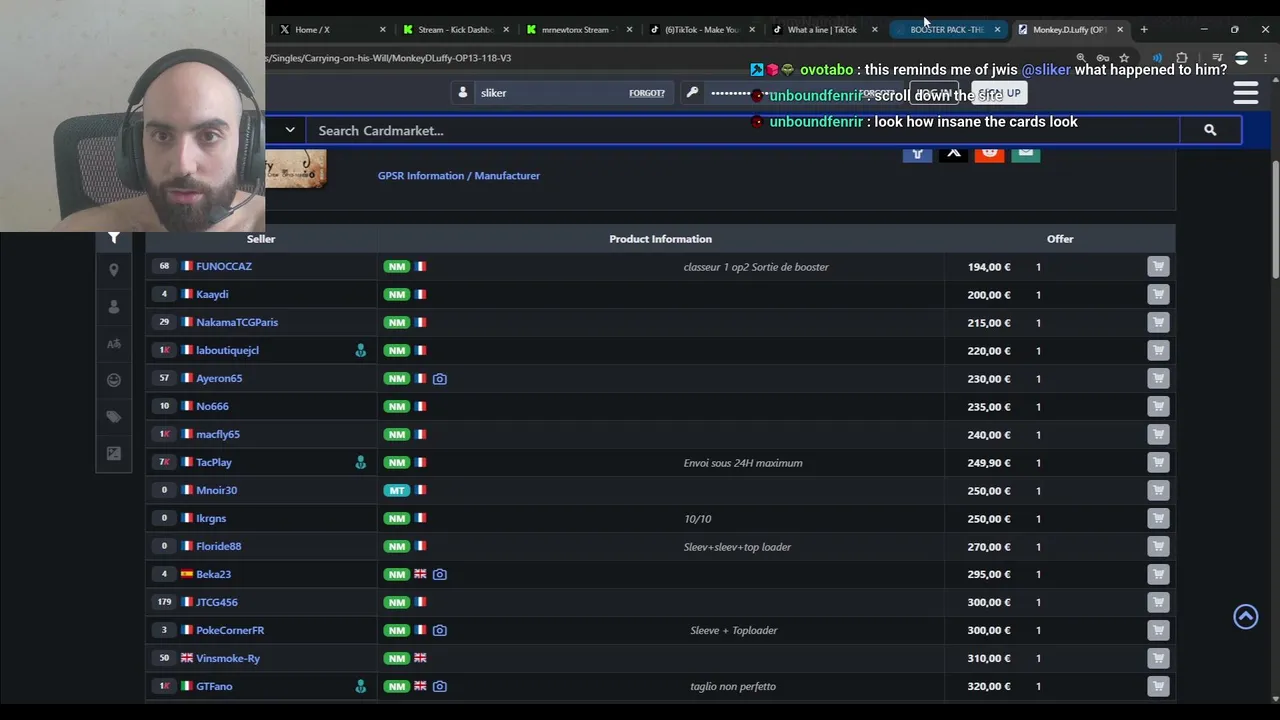This screenshot has height=720, width=1280.
Task: Expand the smiley seller reputation filter
Action: 114,380
